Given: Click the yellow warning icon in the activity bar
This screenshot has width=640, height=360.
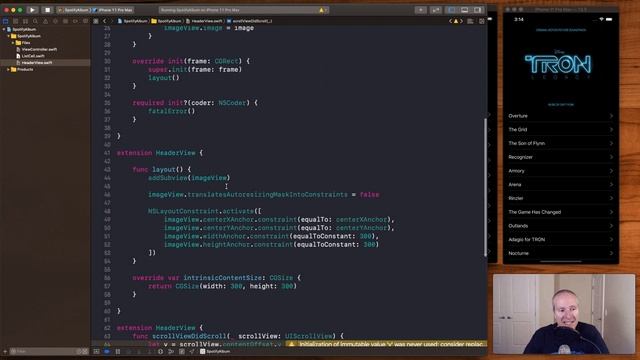Looking at the screenshot, I should click(x=322, y=10).
